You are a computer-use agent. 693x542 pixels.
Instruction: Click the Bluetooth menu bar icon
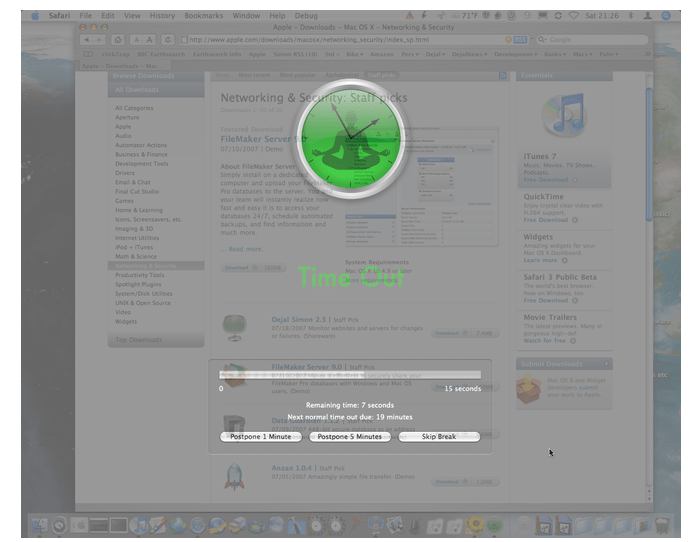click(x=631, y=16)
